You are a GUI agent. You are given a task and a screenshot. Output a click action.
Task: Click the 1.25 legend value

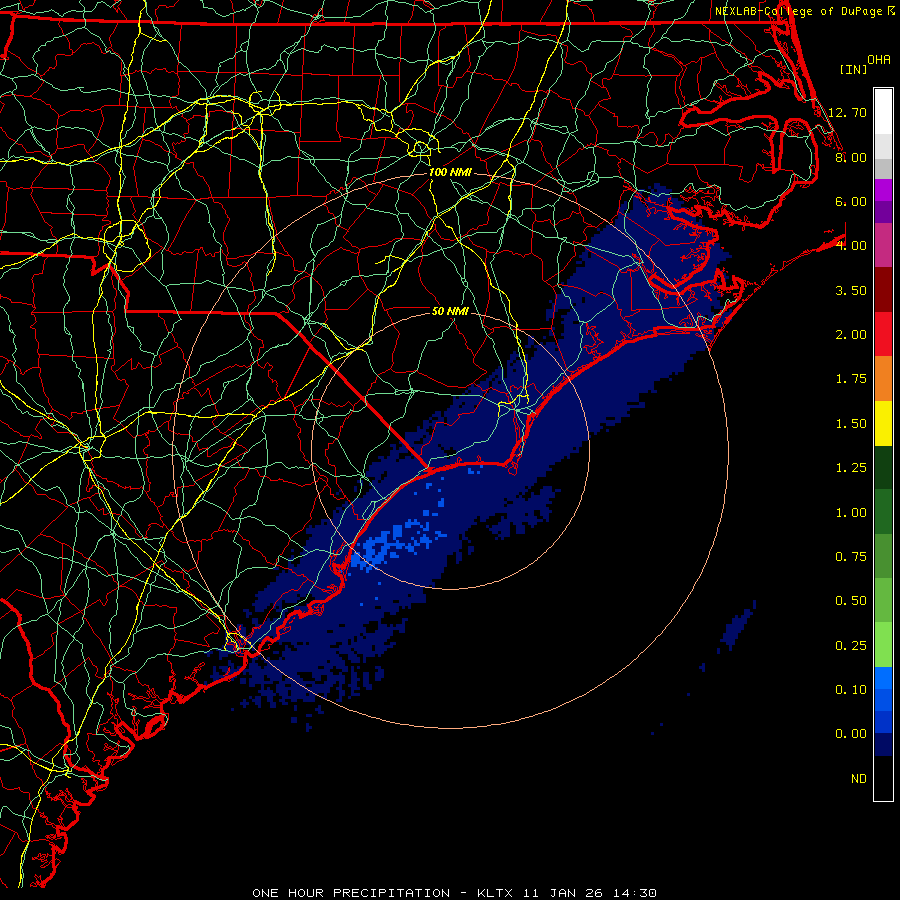point(851,468)
